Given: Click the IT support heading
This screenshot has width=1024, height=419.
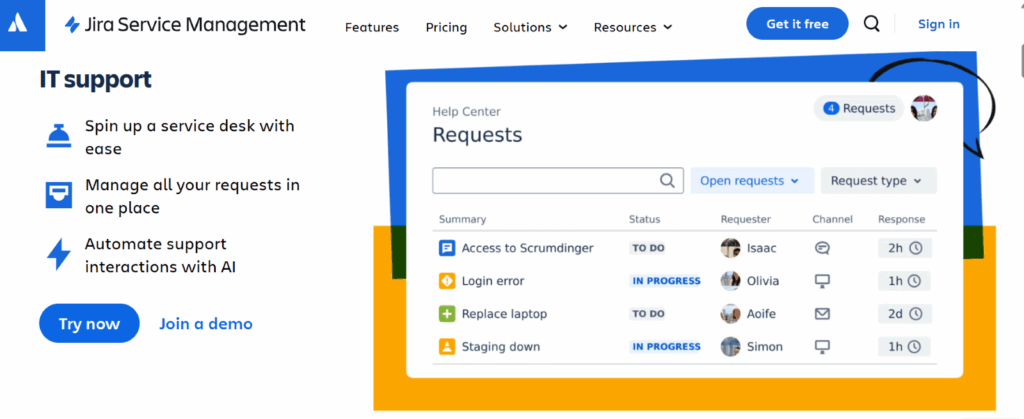Looking at the screenshot, I should tap(95, 80).
